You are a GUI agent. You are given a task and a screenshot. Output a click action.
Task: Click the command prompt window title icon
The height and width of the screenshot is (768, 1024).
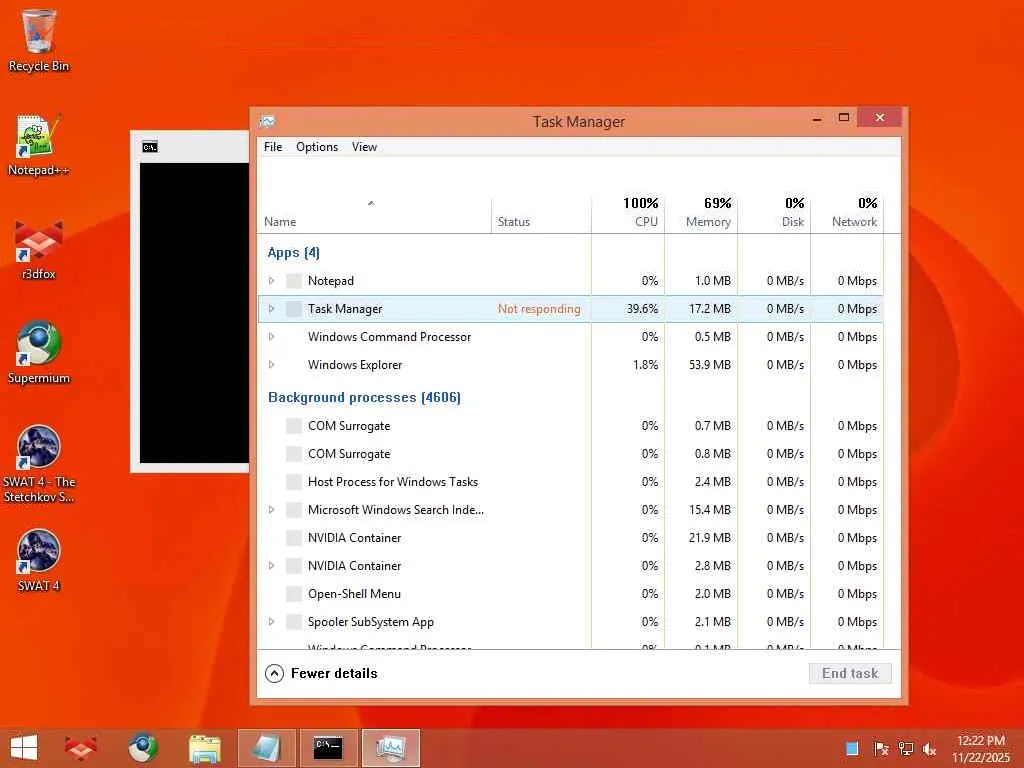click(150, 147)
